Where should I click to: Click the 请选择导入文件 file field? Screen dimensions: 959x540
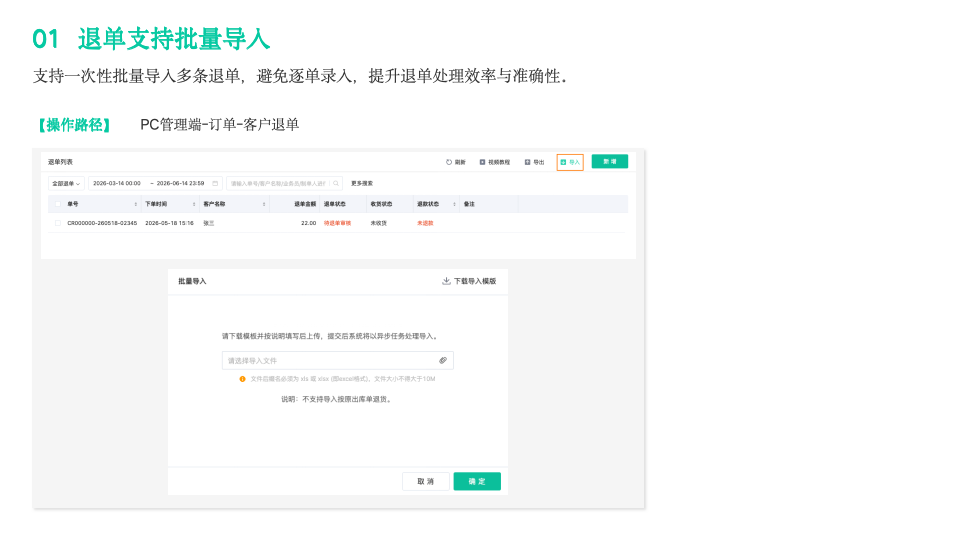pos(338,361)
